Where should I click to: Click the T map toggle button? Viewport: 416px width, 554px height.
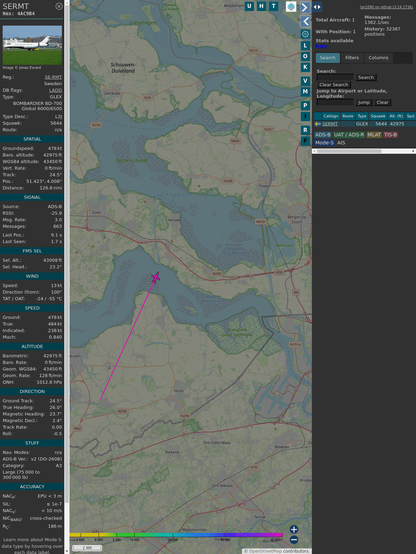tap(274, 6)
